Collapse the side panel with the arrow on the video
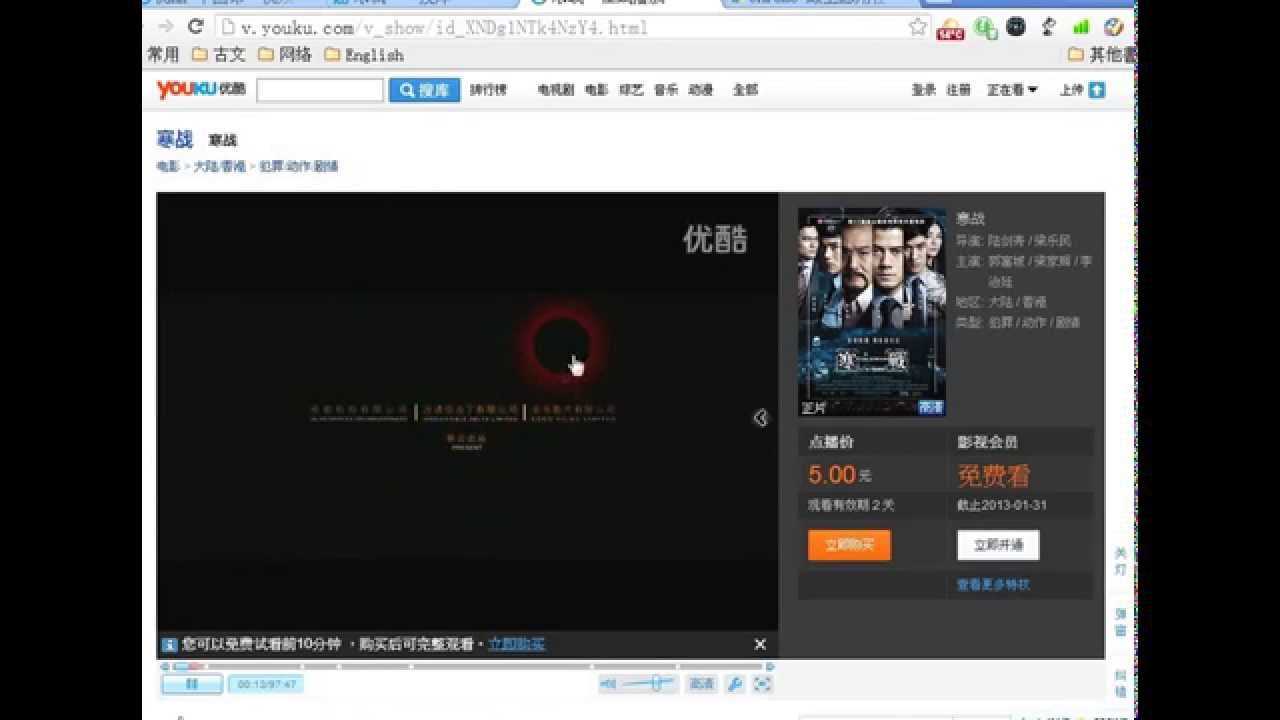 [x=761, y=417]
